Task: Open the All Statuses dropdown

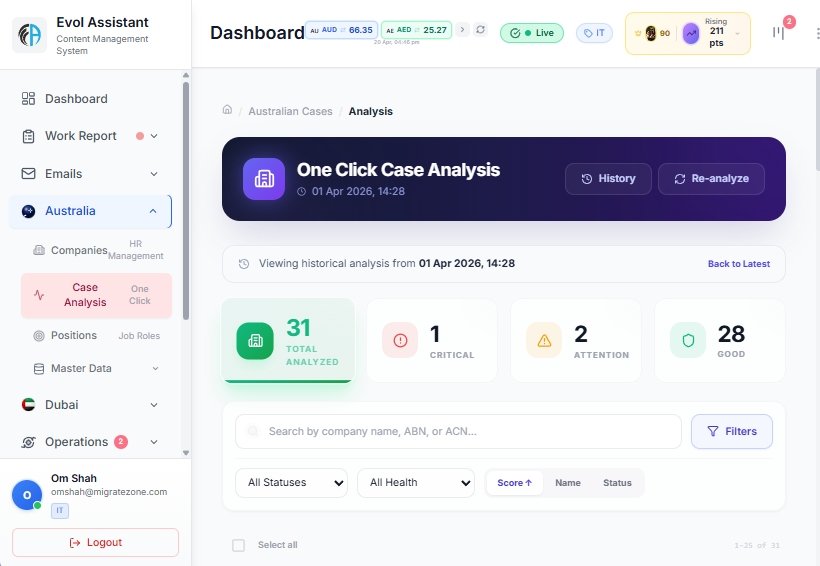Action: click(x=291, y=483)
